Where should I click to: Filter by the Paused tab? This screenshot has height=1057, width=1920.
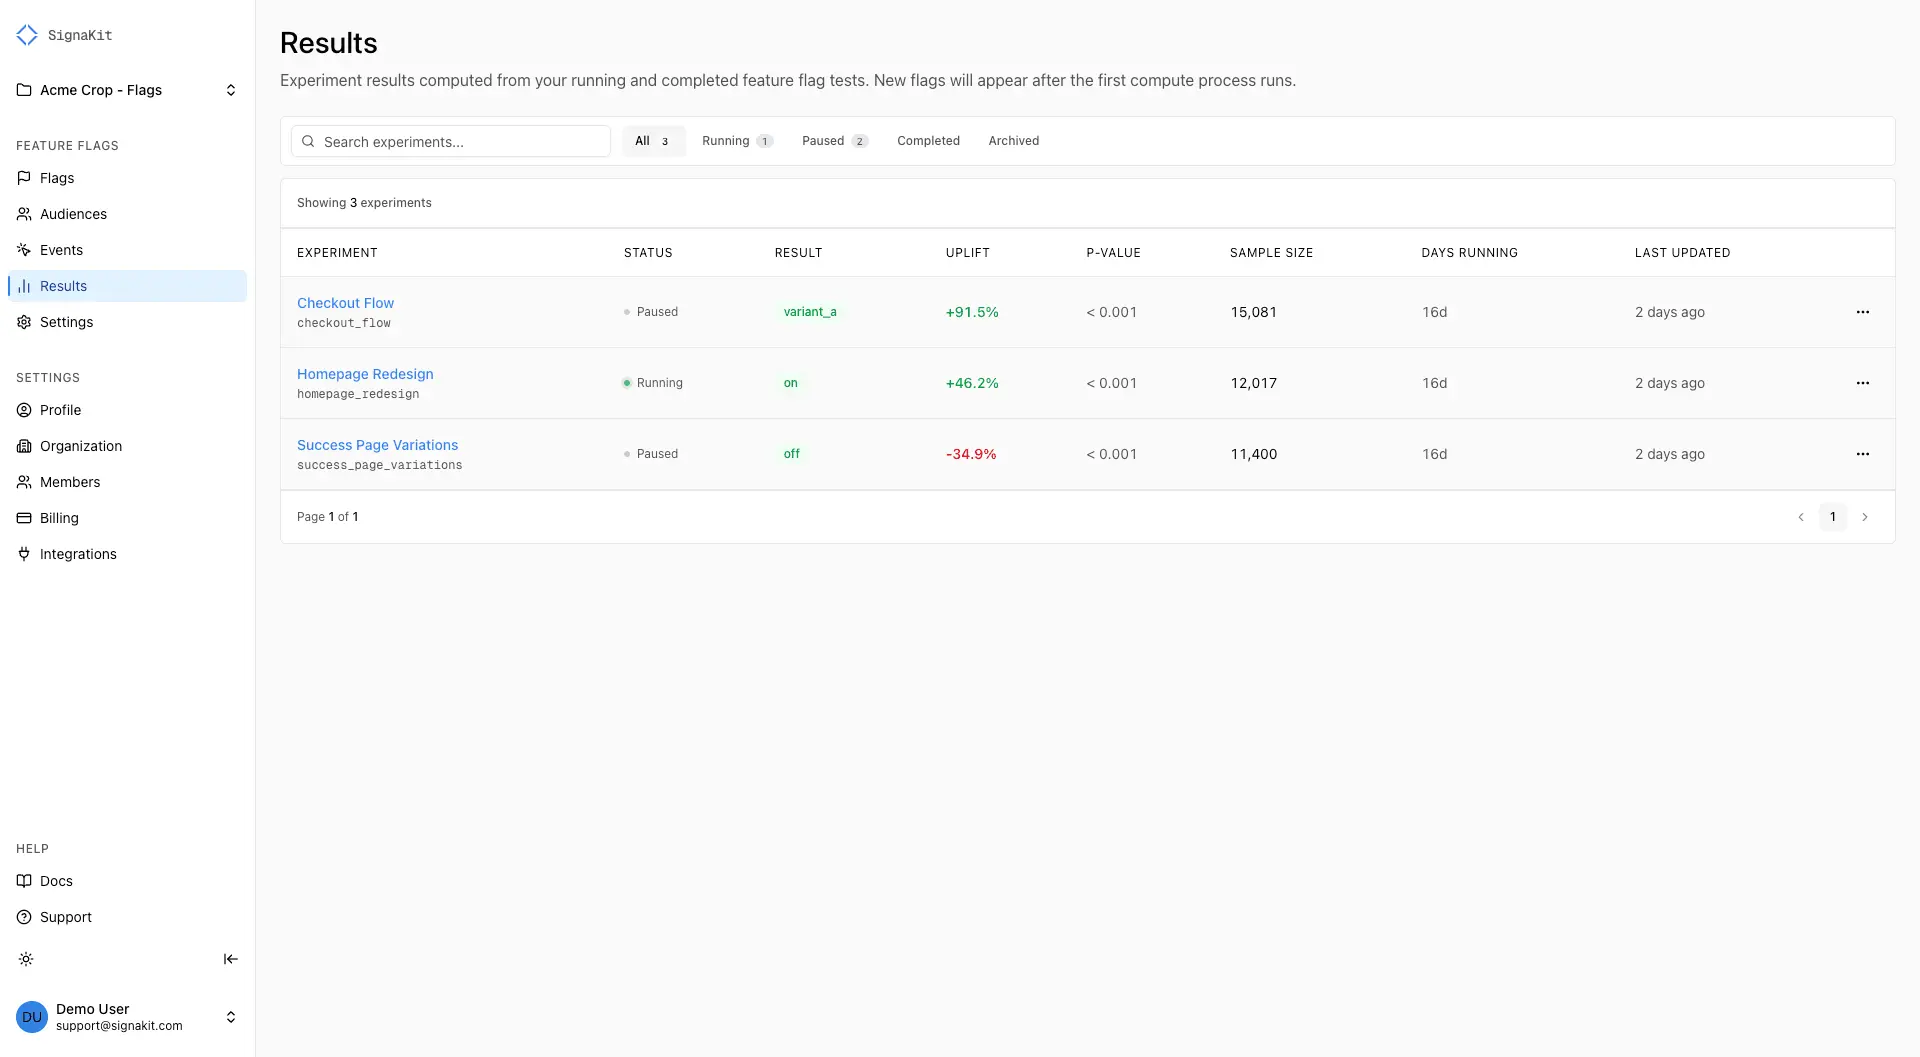point(835,141)
